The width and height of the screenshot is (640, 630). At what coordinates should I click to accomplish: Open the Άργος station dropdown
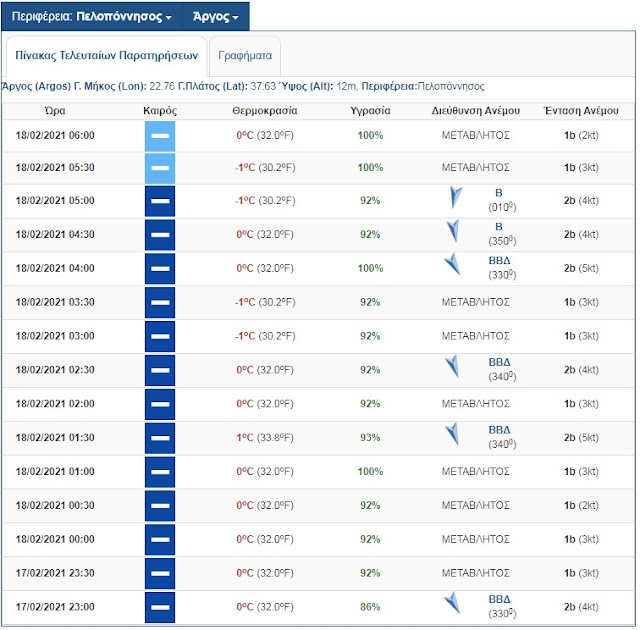(x=216, y=16)
